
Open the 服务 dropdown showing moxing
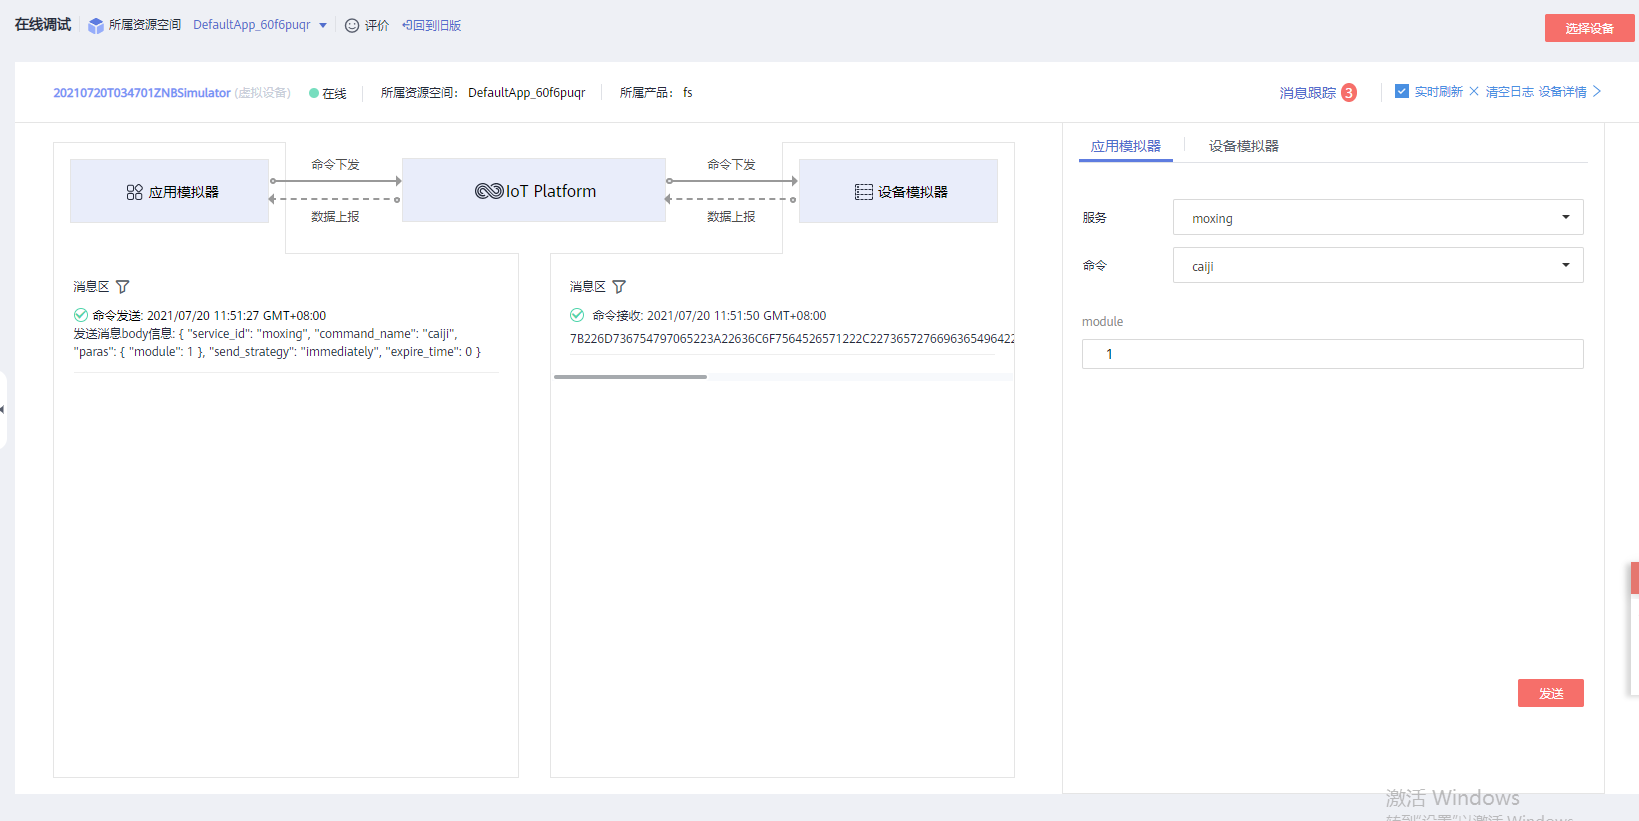[1377, 218]
